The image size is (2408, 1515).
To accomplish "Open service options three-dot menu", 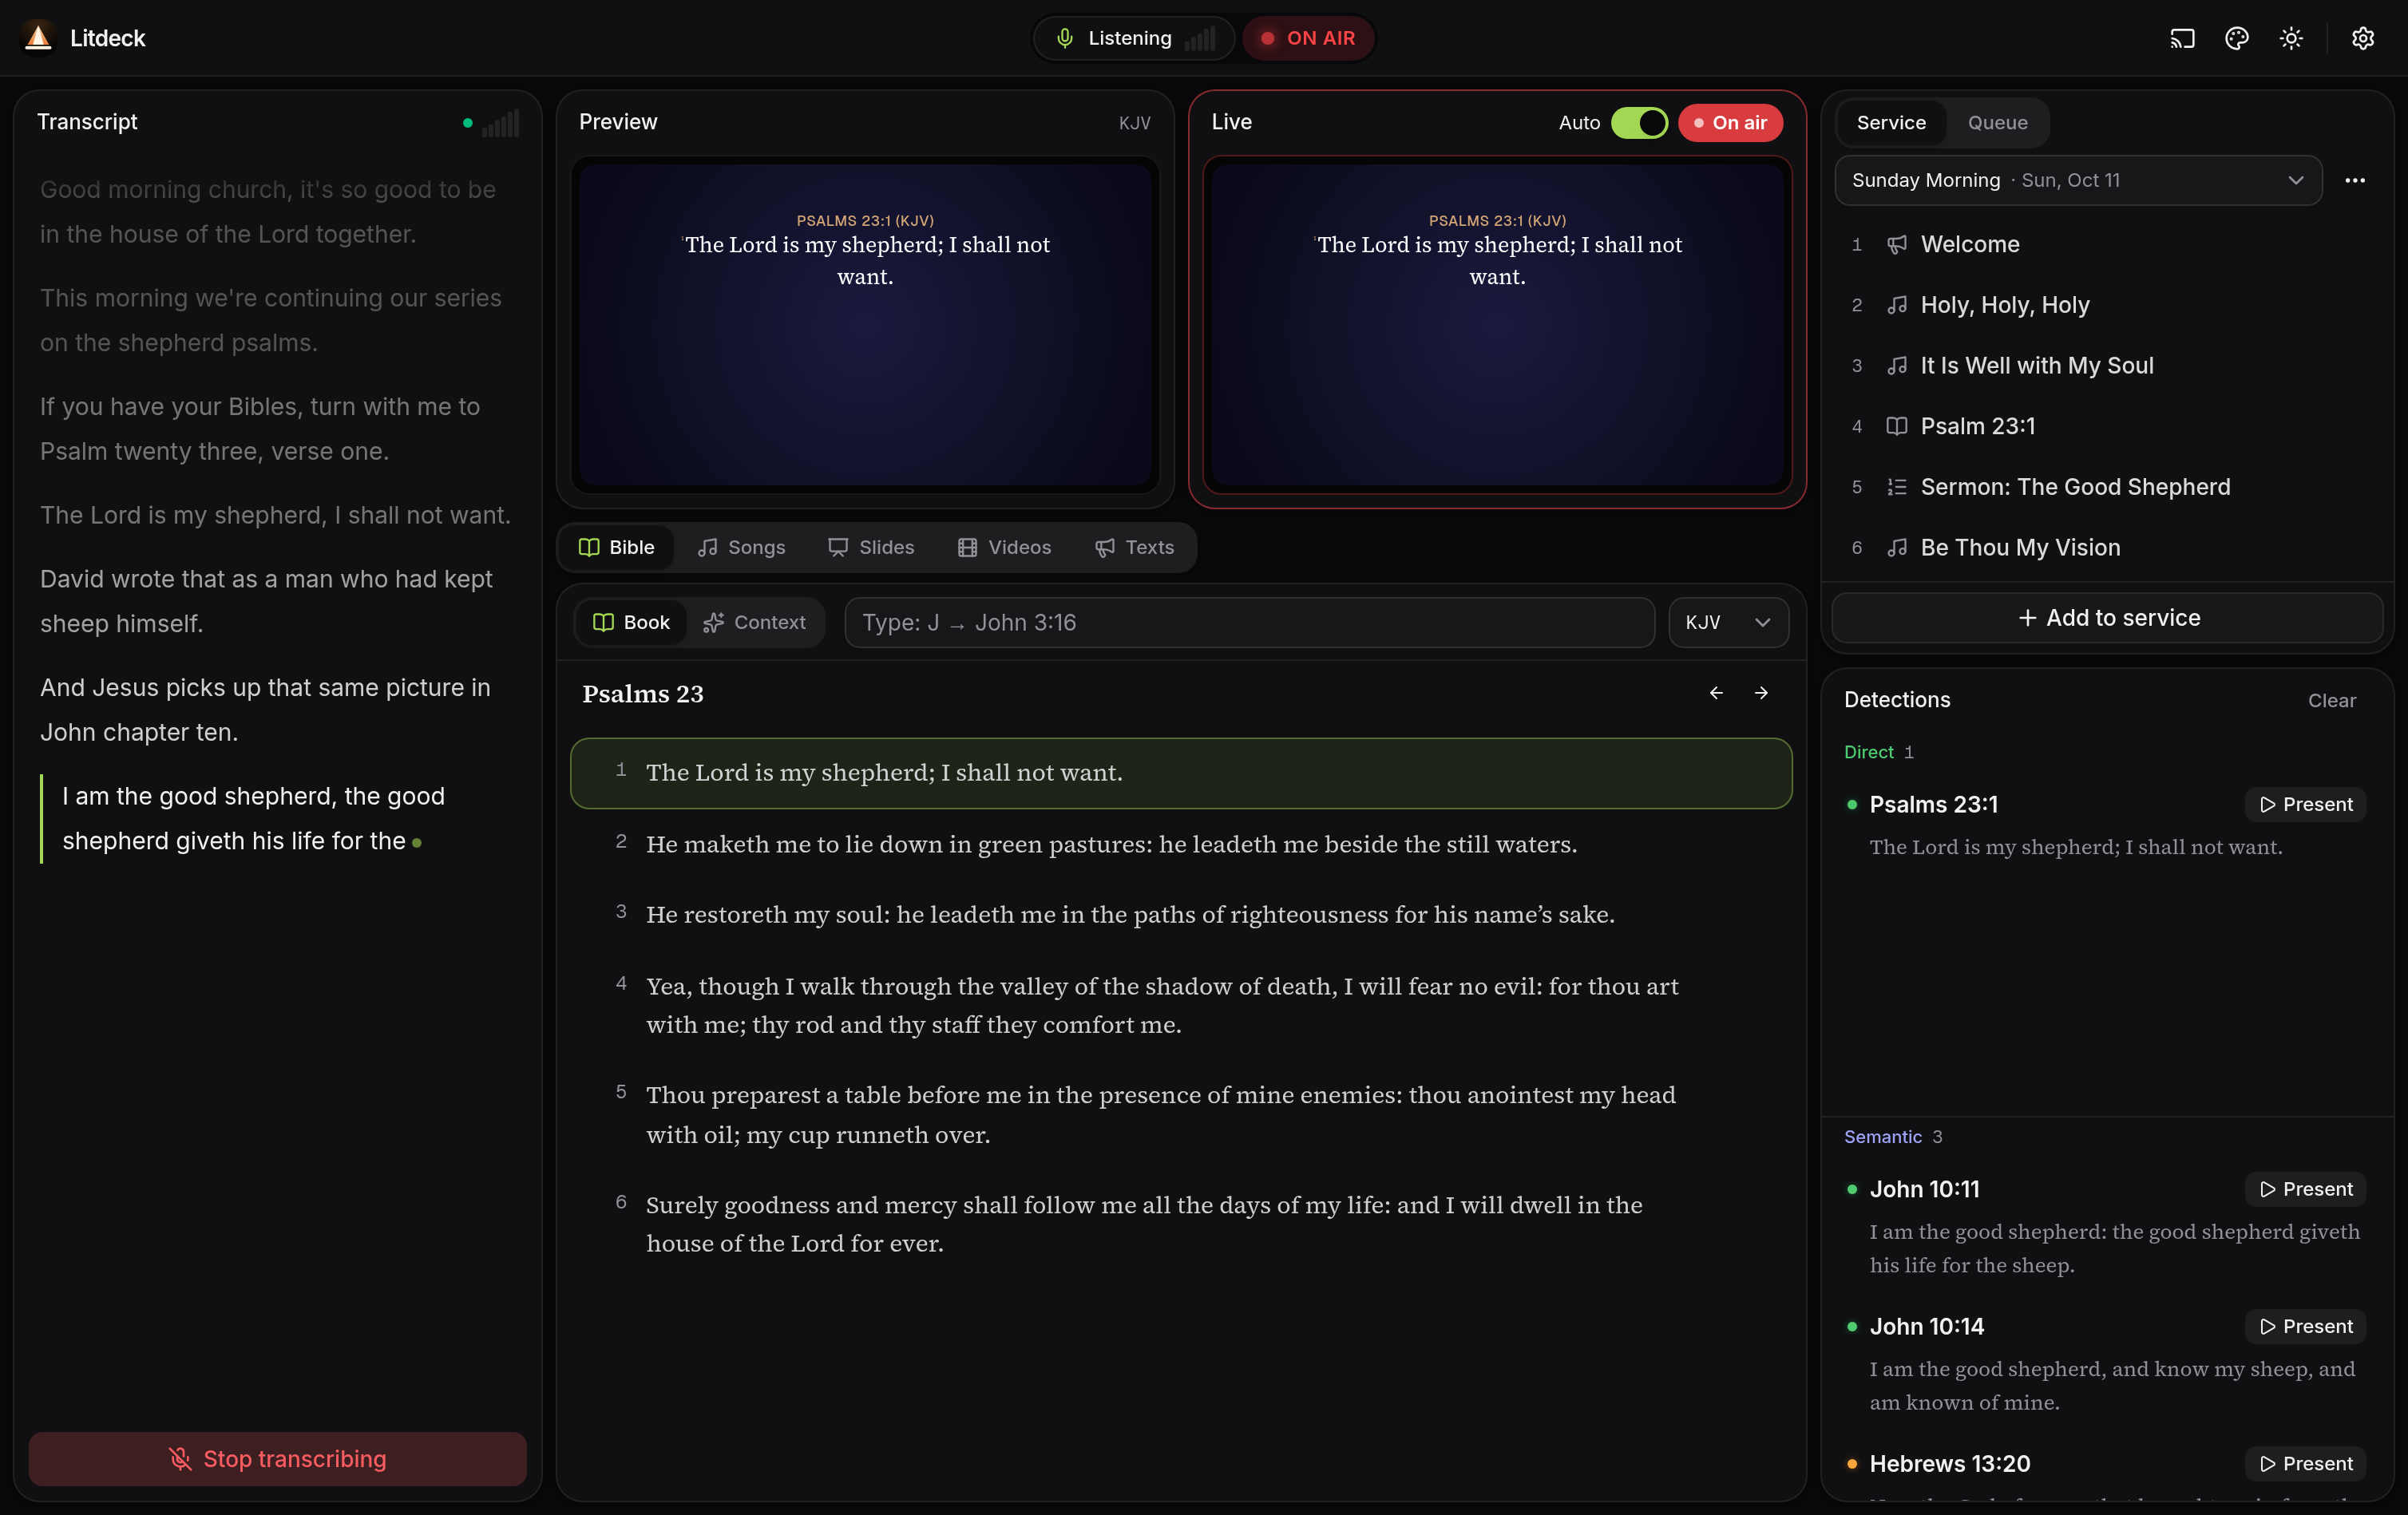I will click(x=2355, y=180).
